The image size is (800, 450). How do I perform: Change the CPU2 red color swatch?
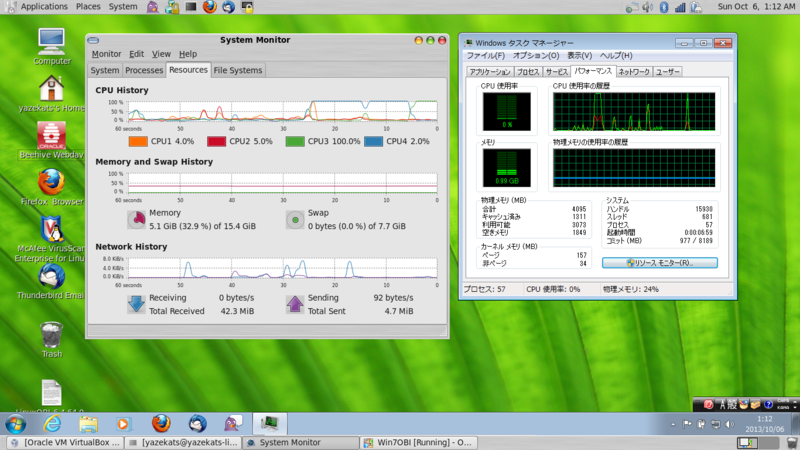(x=216, y=141)
